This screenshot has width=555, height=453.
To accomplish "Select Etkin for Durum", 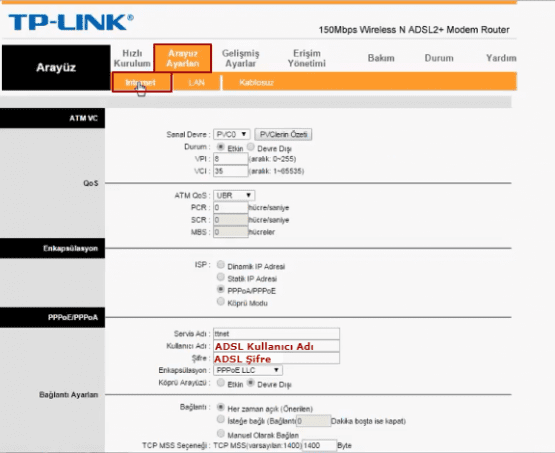I will tap(221, 147).
